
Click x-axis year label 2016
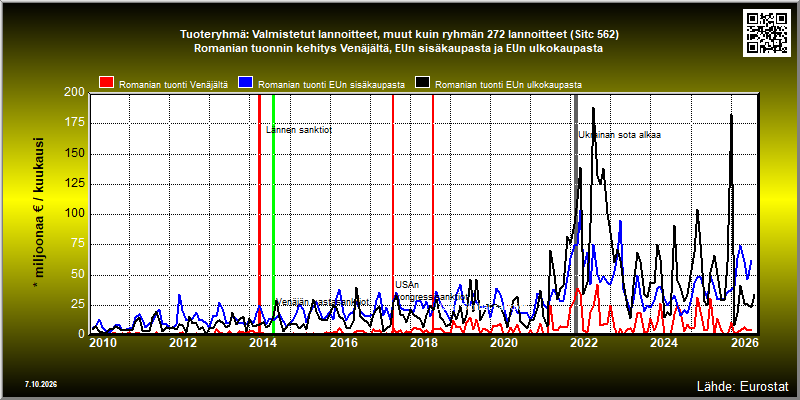tap(343, 343)
